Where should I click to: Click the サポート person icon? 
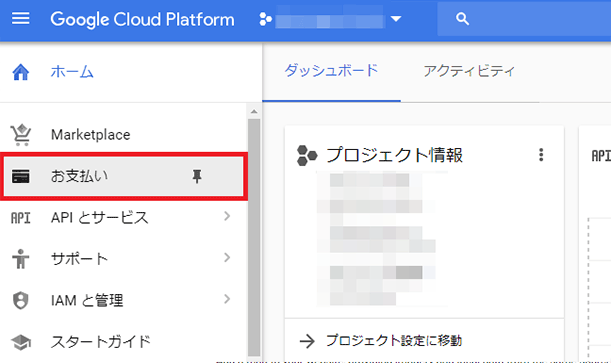point(21,259)
